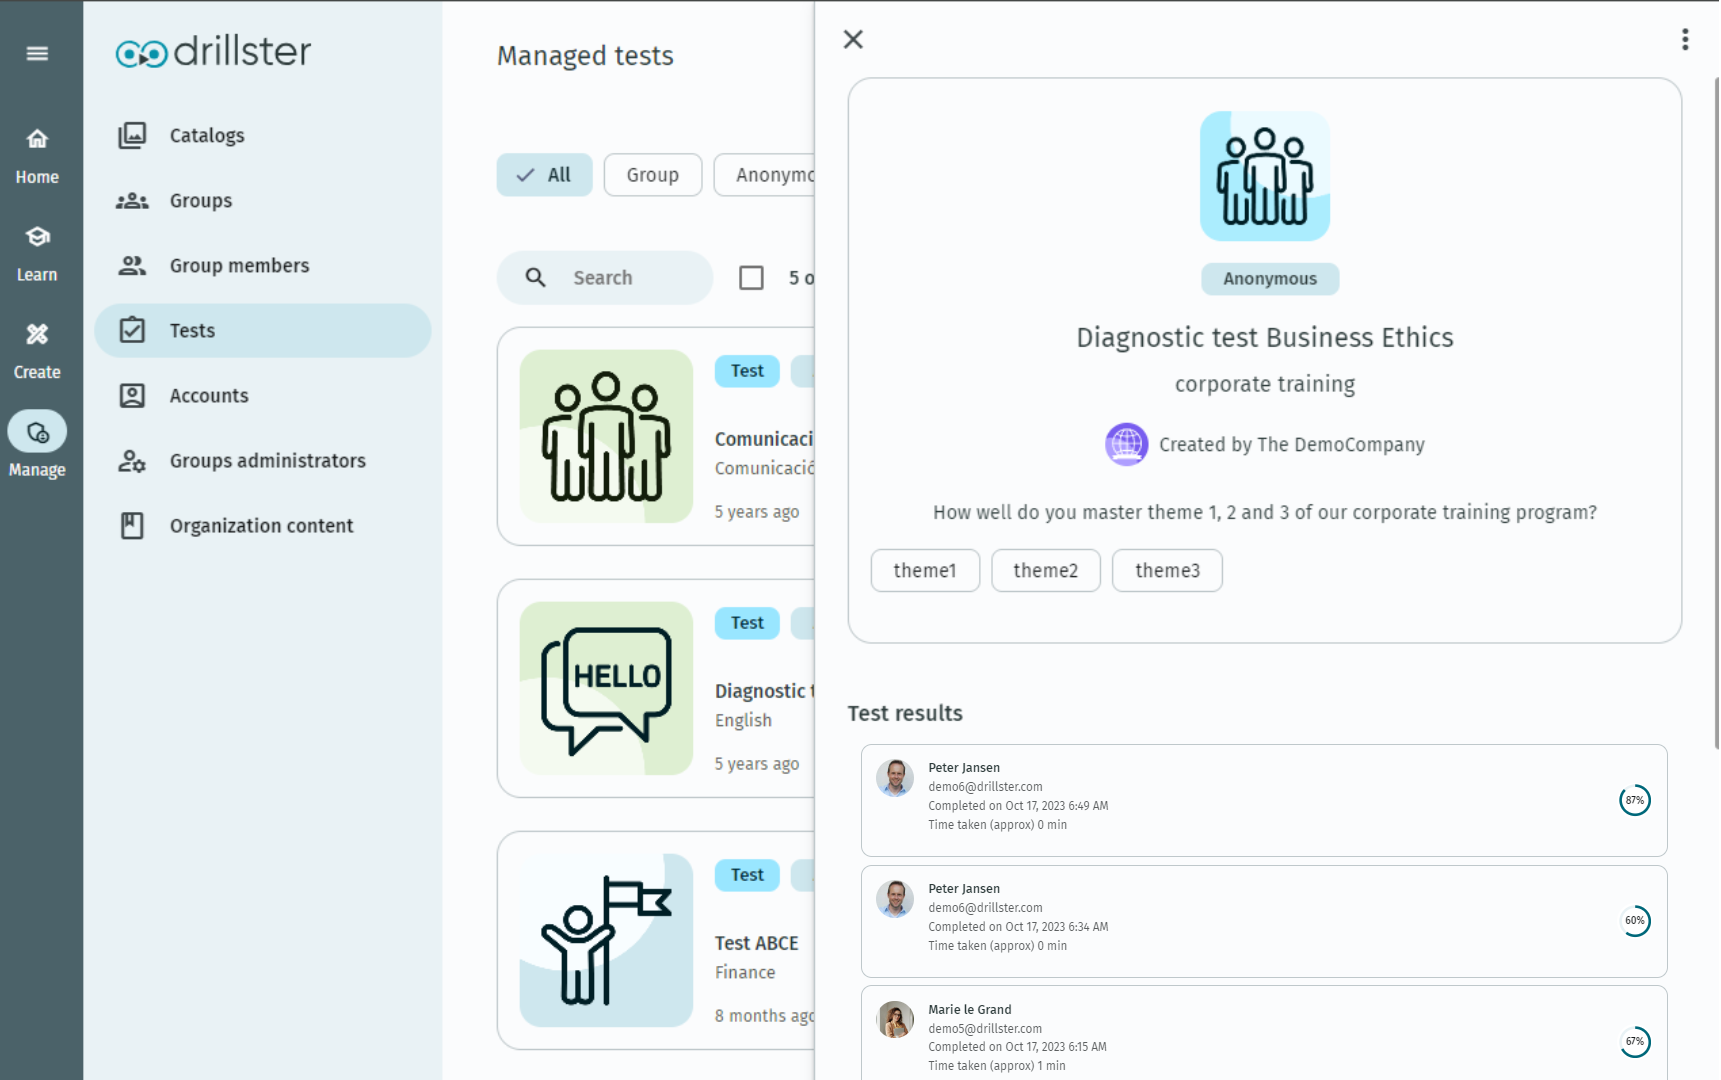This screenshot has height=1080, width=1721.
Task: Click the Groups people icon
Action: (x=132, y=200)
